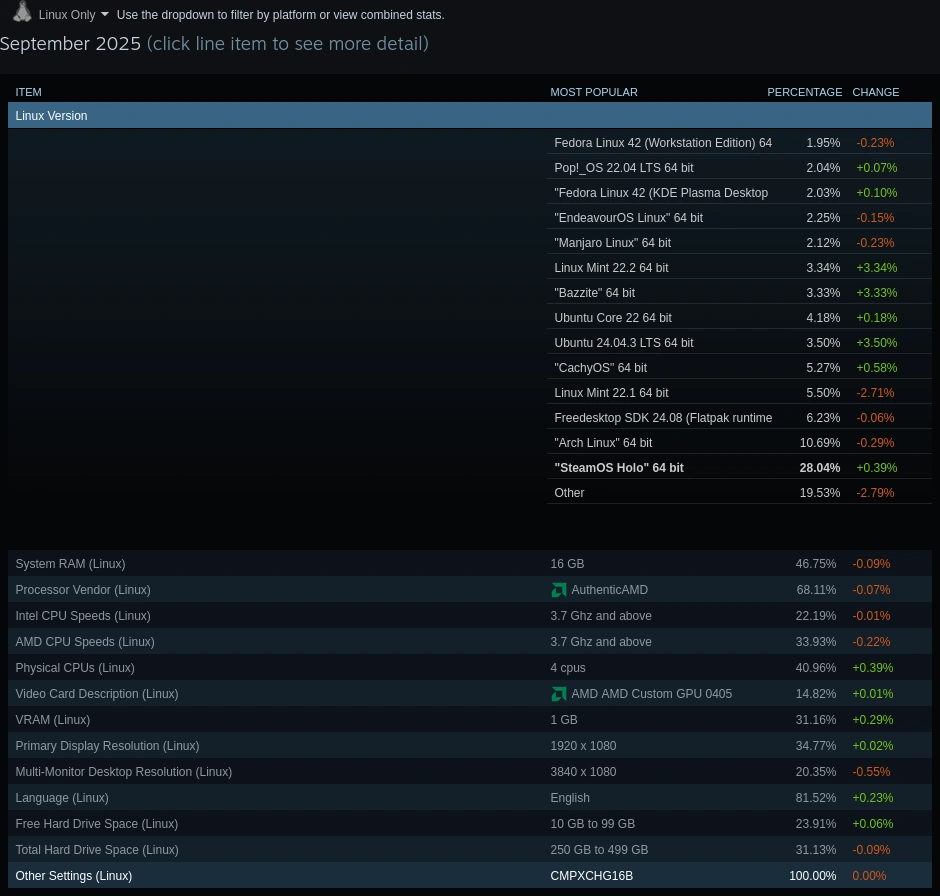The image size is (940, 896).
Task: Click Free Hard Drive Space (Linux)
Action: point(97,824)
